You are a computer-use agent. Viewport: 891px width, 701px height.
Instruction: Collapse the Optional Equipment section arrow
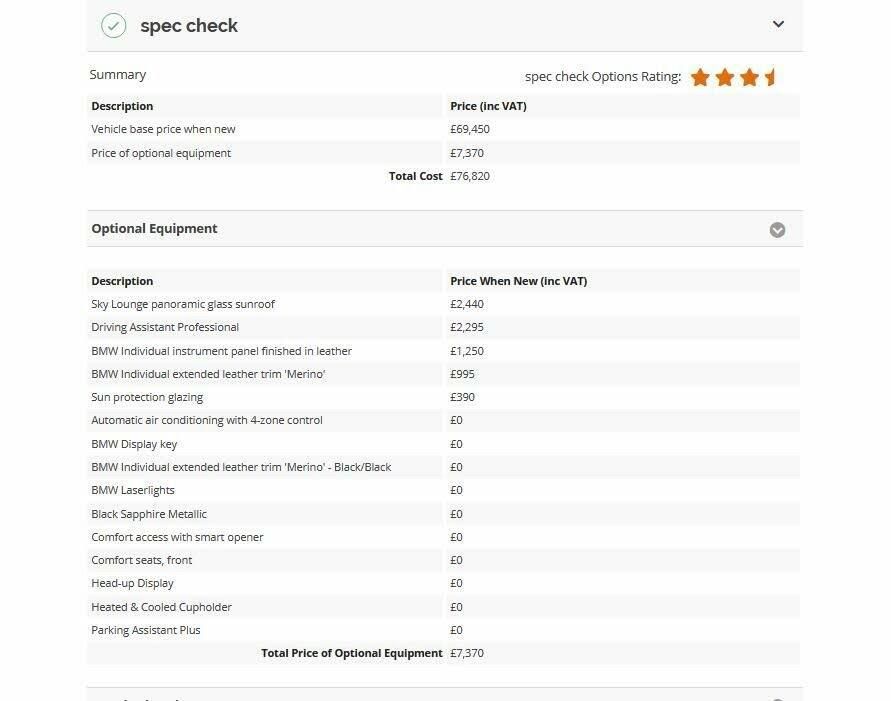click(x=777, y=230)
